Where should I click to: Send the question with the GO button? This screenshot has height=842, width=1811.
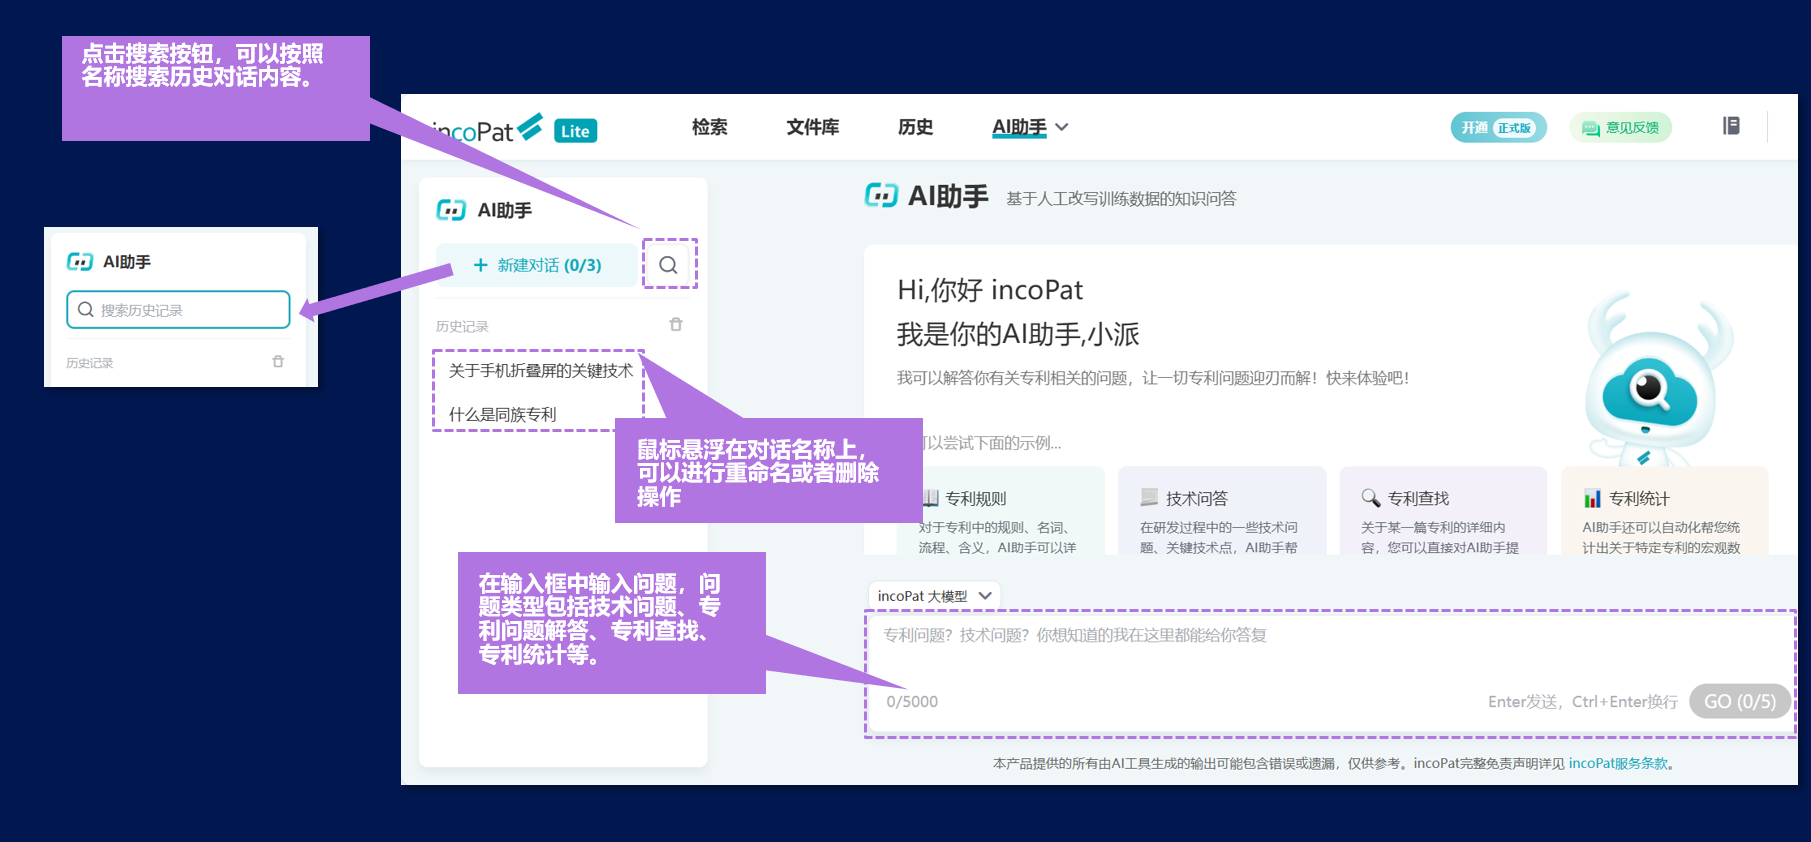[x=1740, y=701]
